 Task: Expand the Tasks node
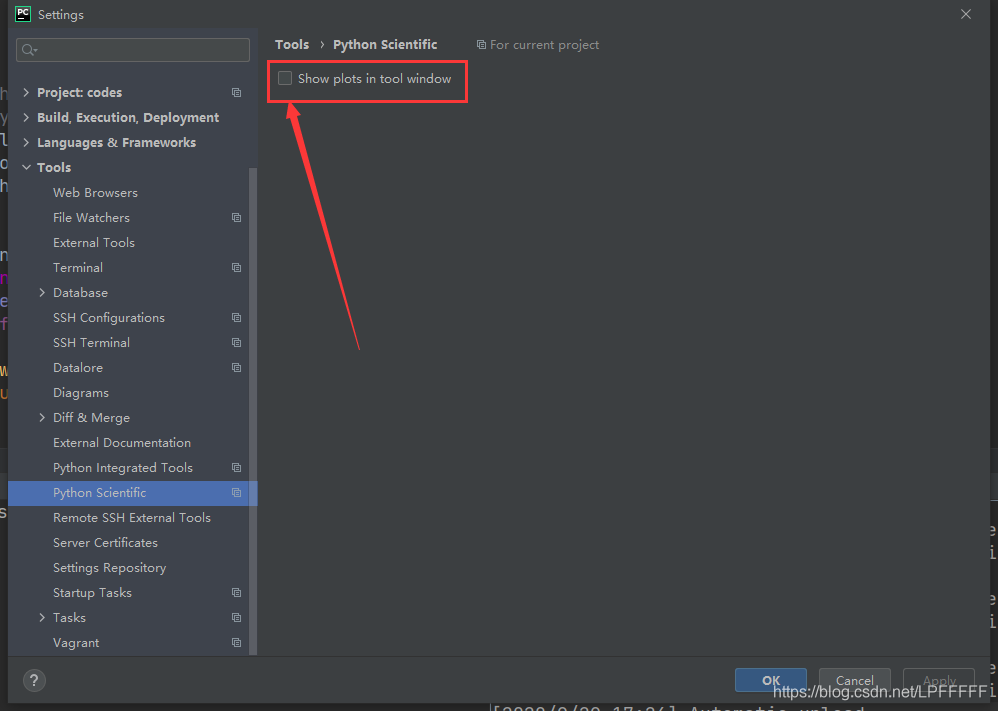(x=42, y=617)
